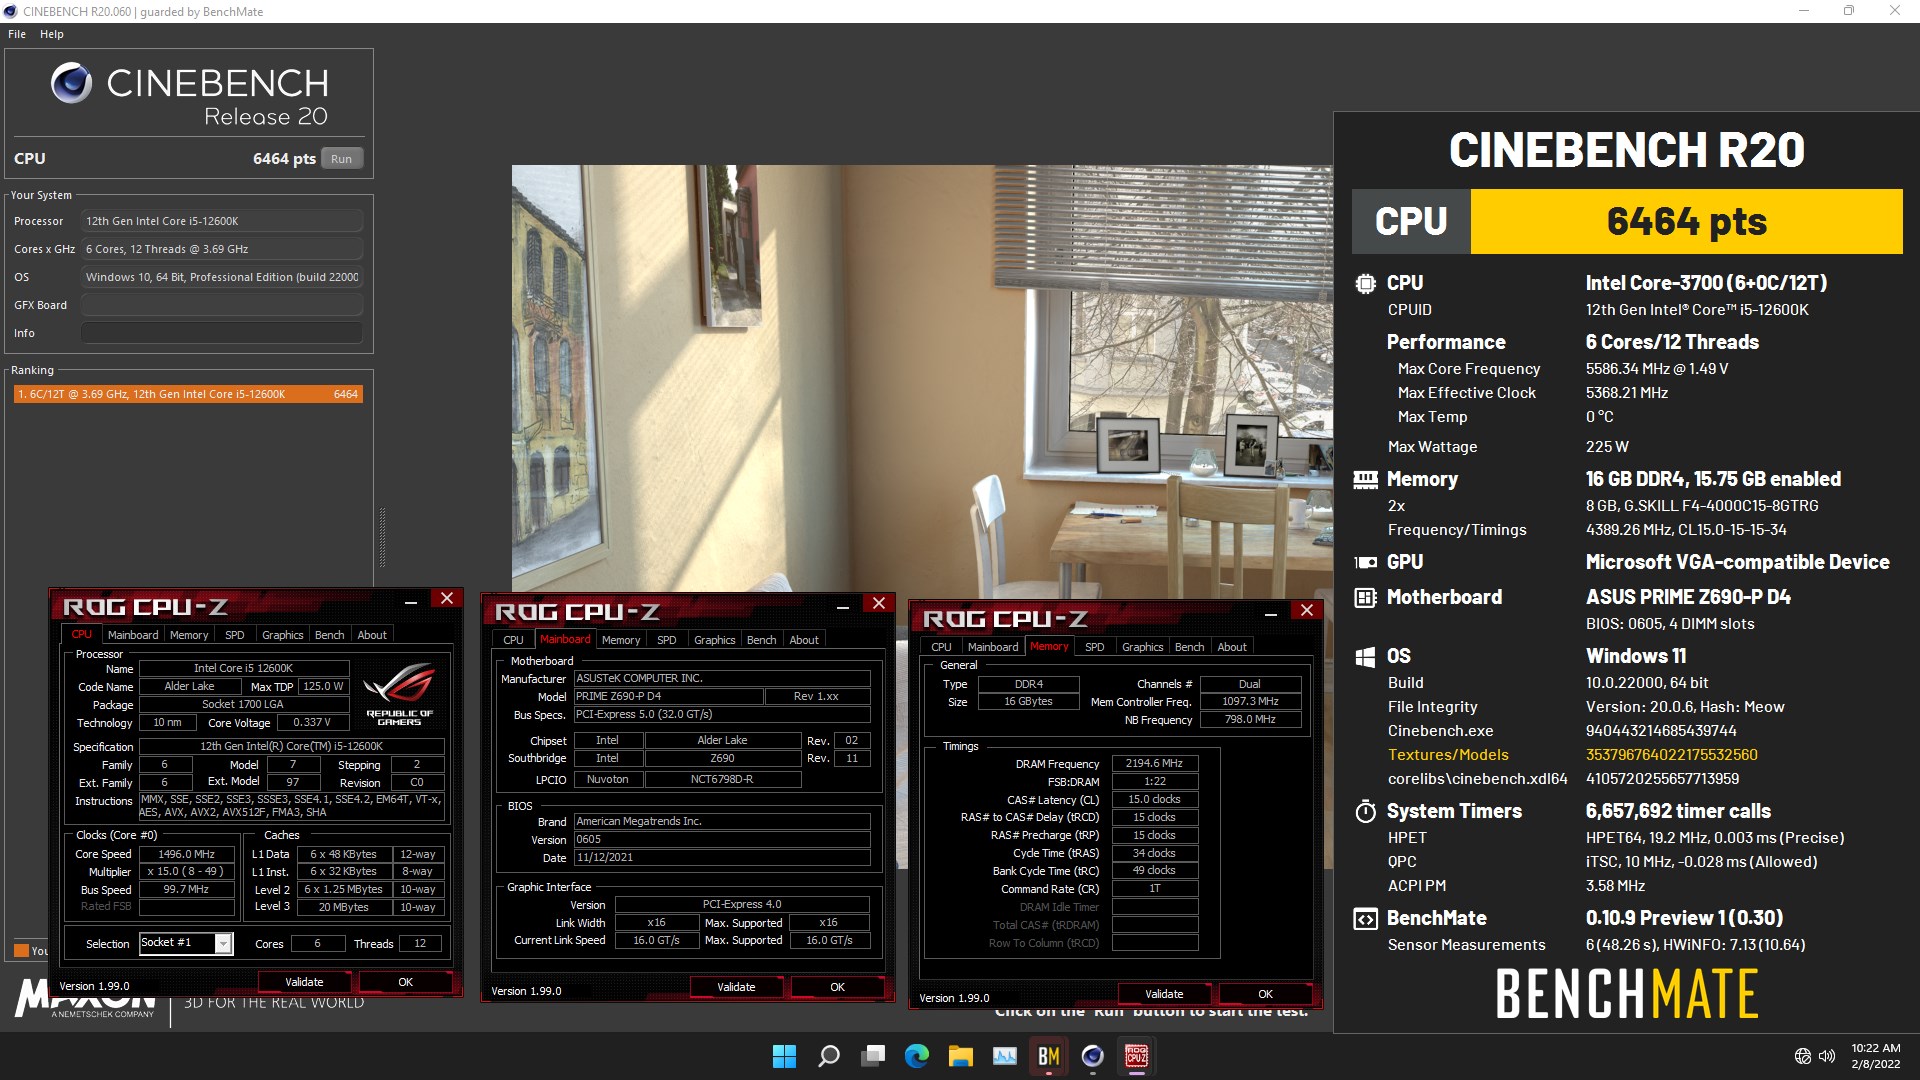This screenshot has width=1920, height=1080.
Task: Click the empty Info field
Action: point(222,333)
